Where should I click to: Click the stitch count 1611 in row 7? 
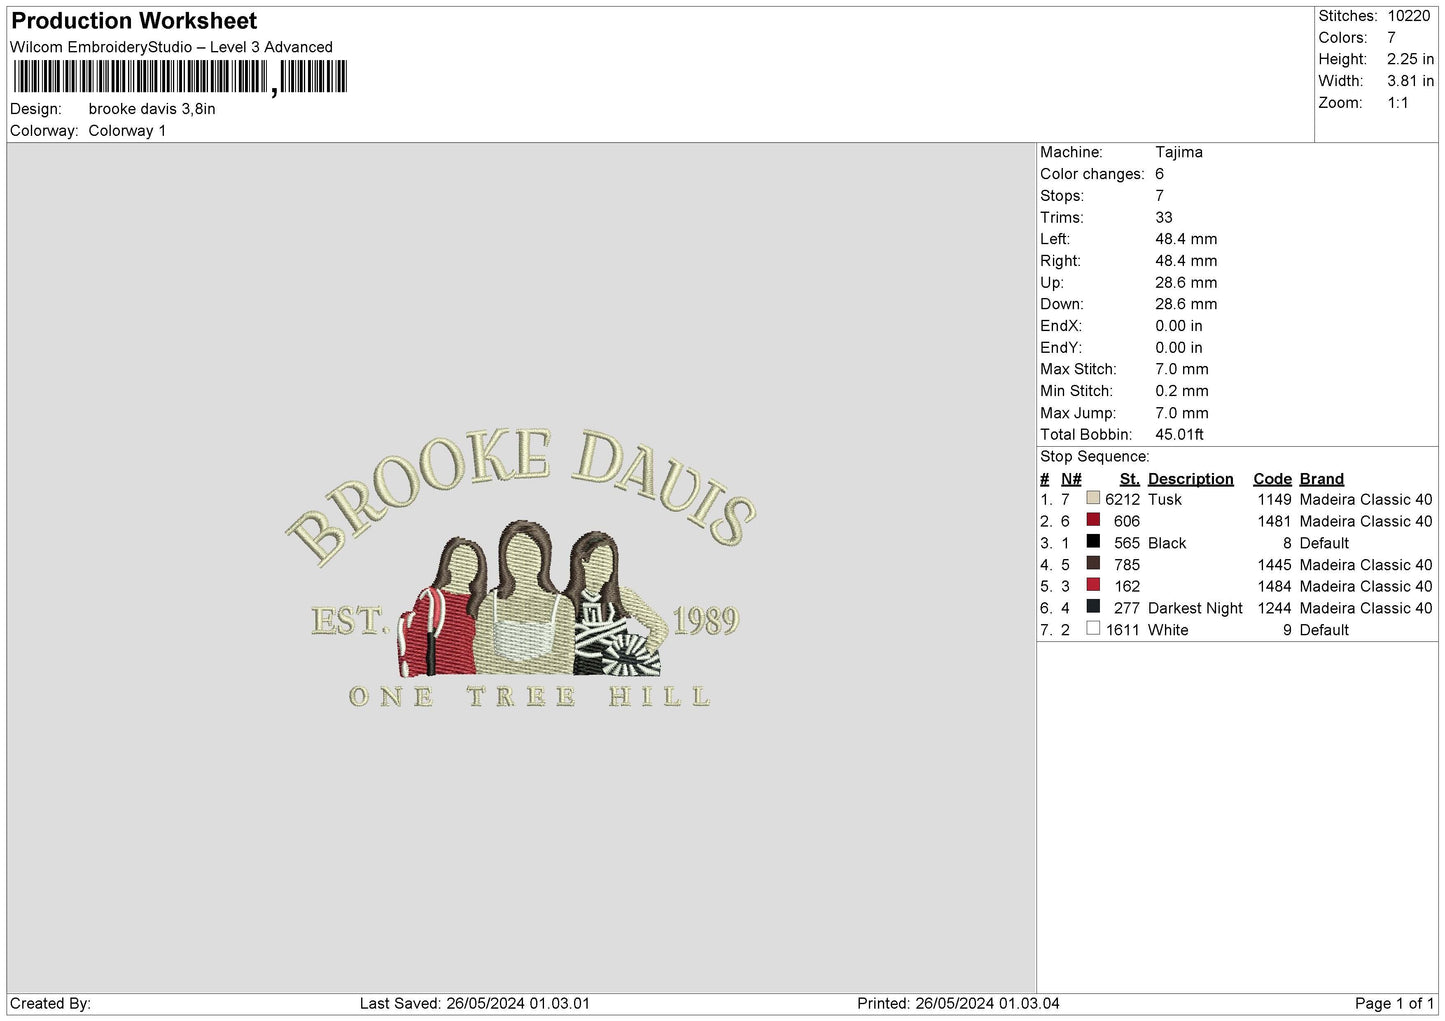(x=1123, y=630)
